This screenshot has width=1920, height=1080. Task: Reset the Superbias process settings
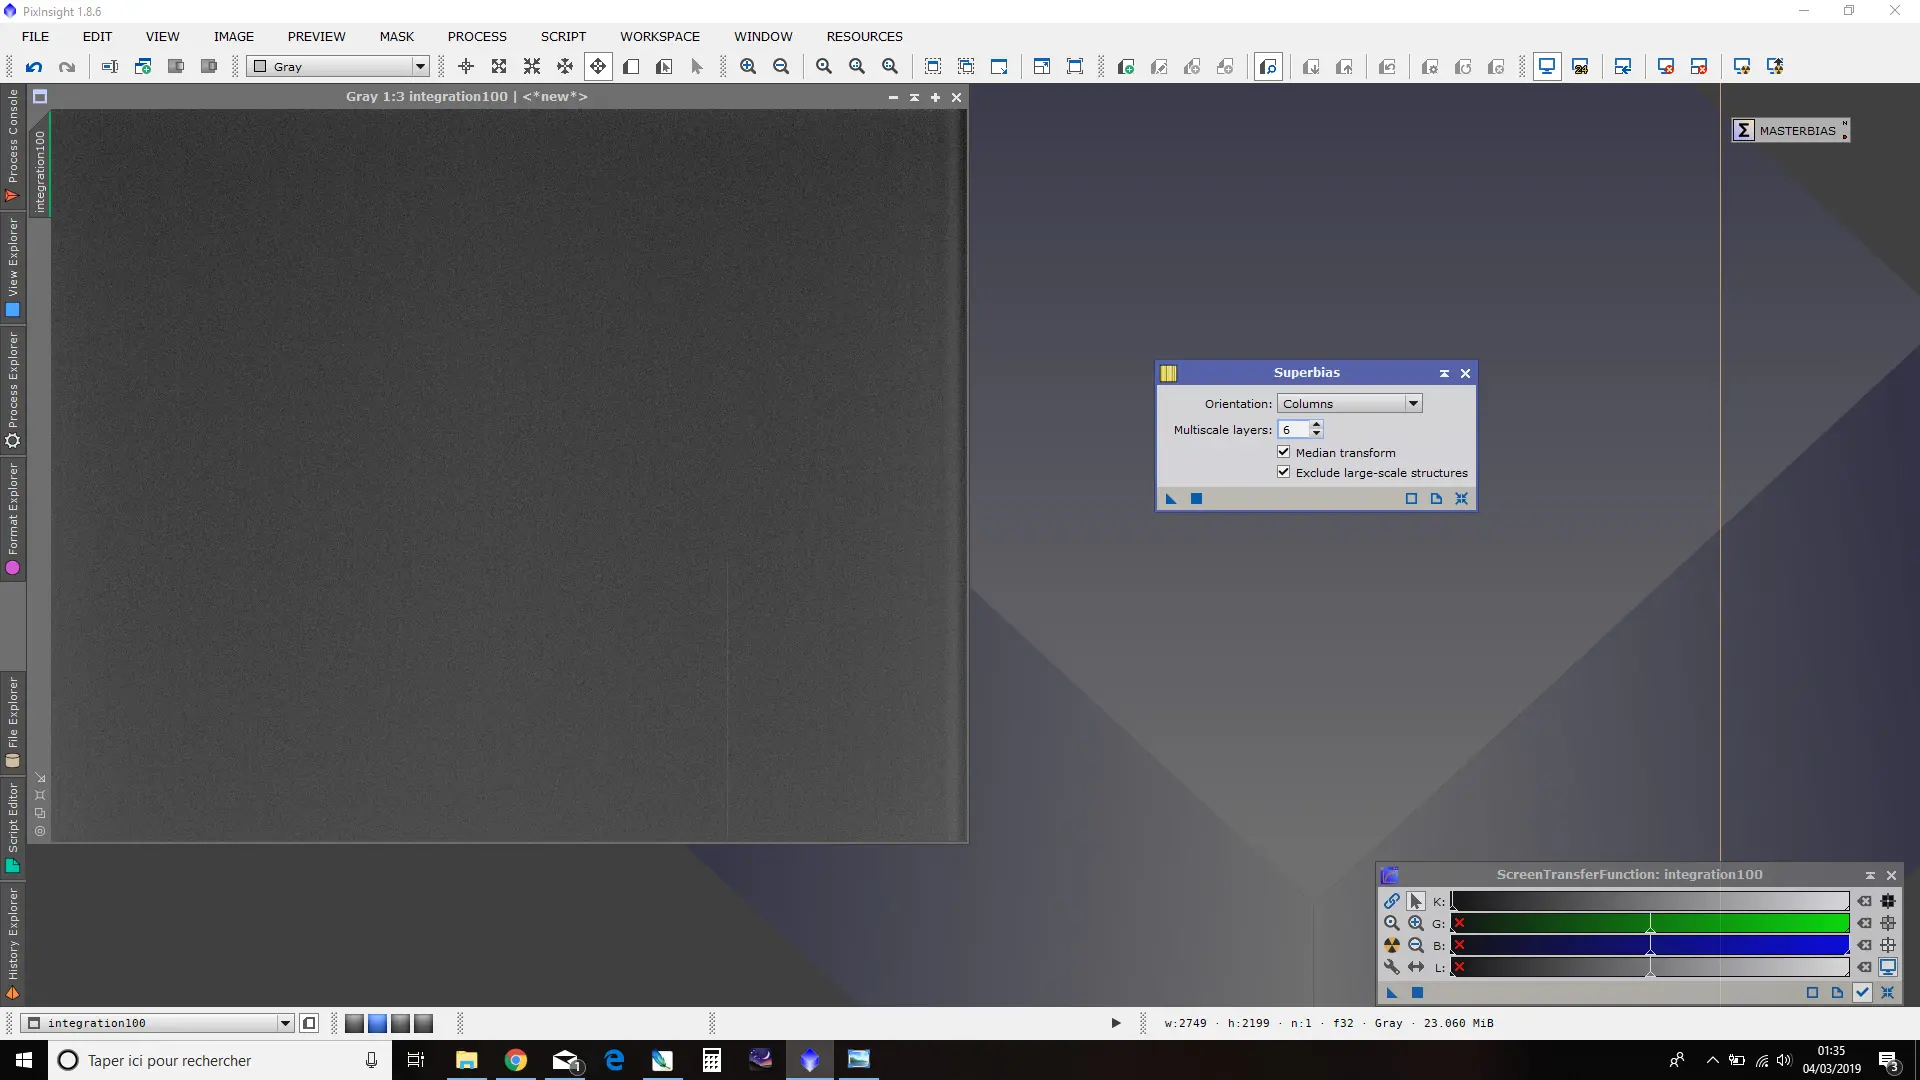coord(1461,499)
